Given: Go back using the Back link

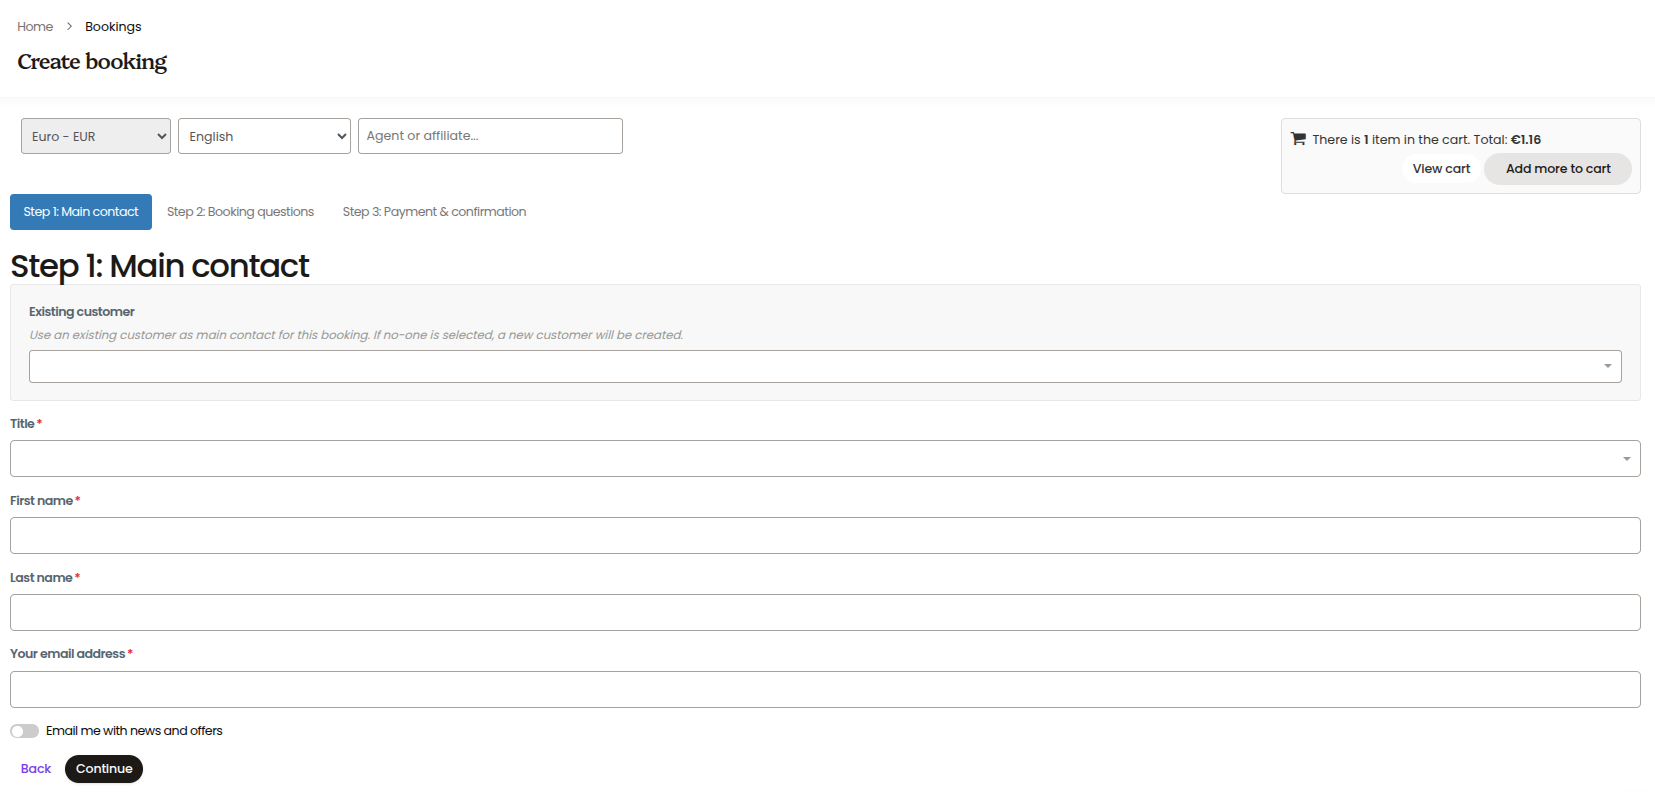Looking at the screenshot, I should [36, 769].
